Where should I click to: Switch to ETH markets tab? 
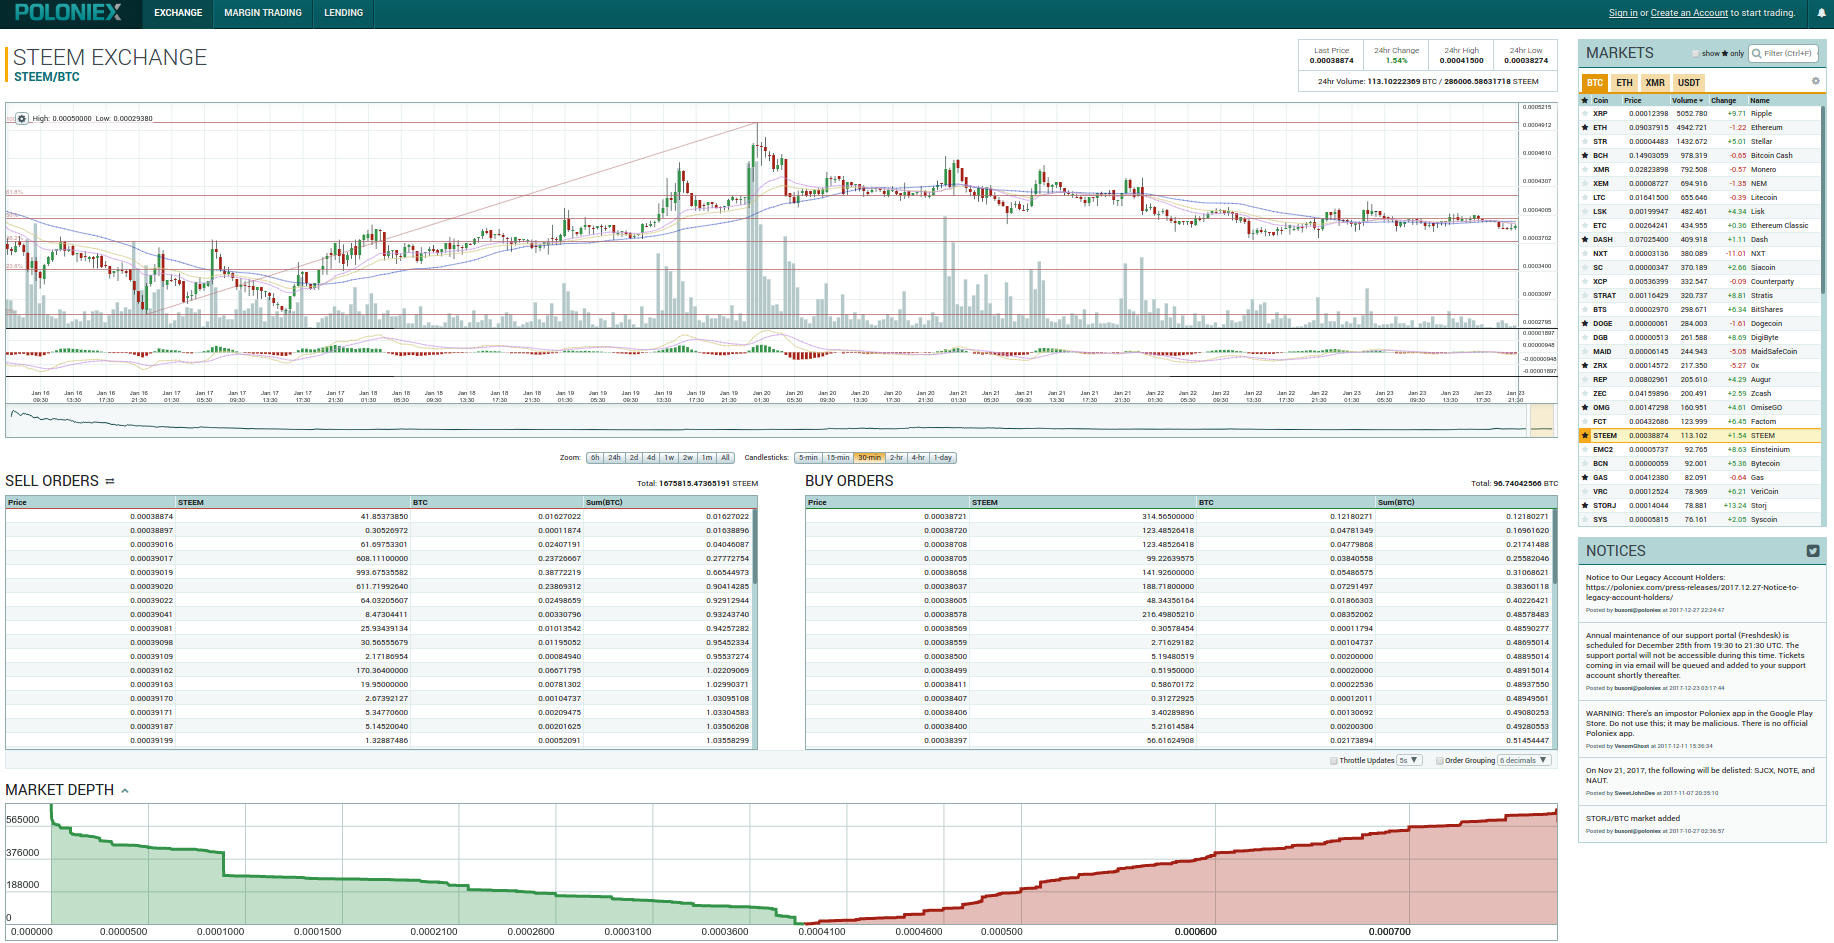[1624, 83]
